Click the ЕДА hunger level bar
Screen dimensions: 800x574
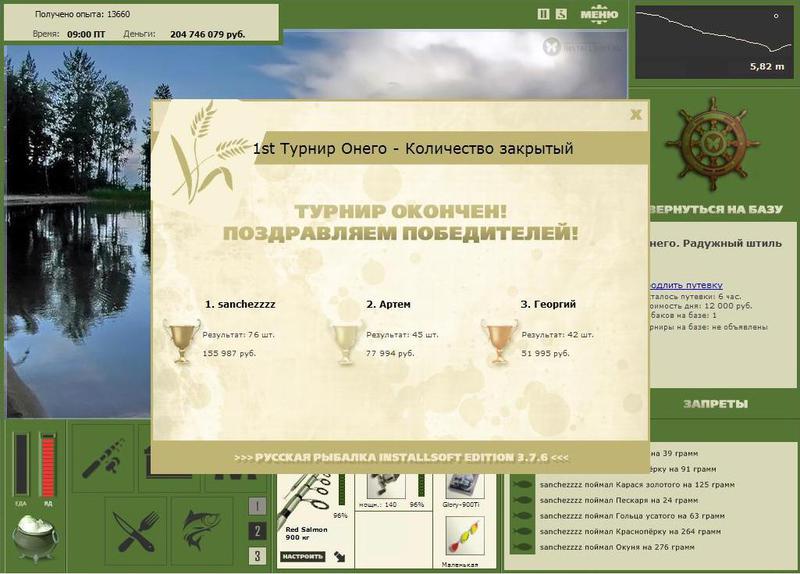pos(21,464)
